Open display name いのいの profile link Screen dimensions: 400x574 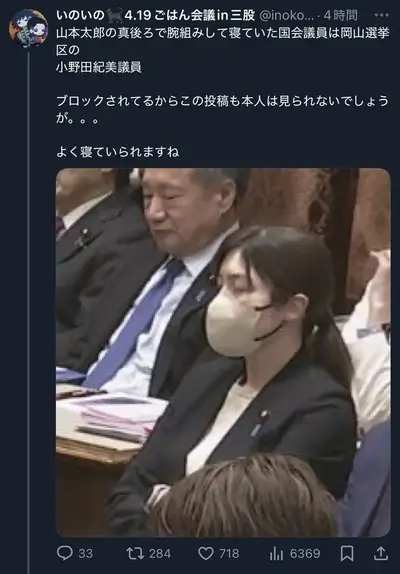point(80,15)
